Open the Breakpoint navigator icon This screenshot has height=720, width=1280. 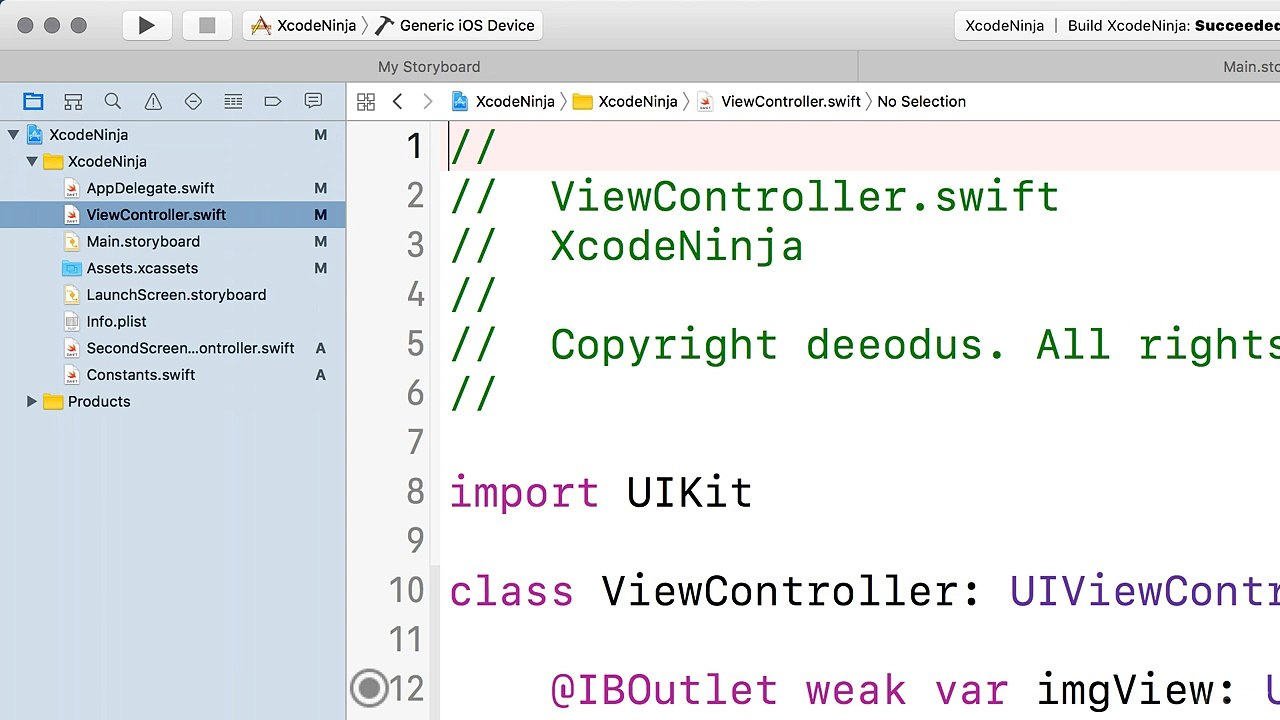point(273,101)
